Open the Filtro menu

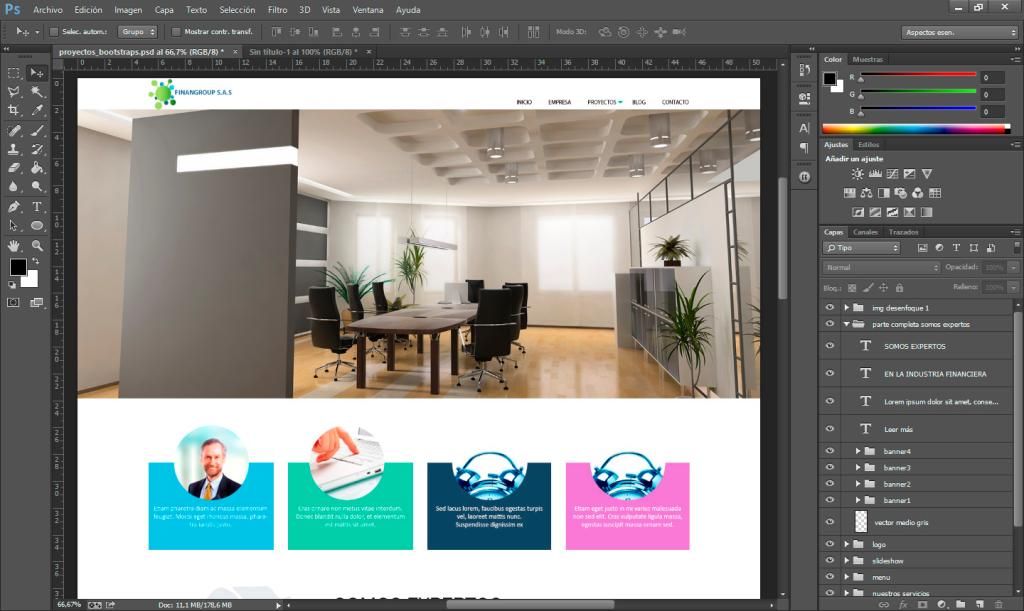[x=278, y=10]
